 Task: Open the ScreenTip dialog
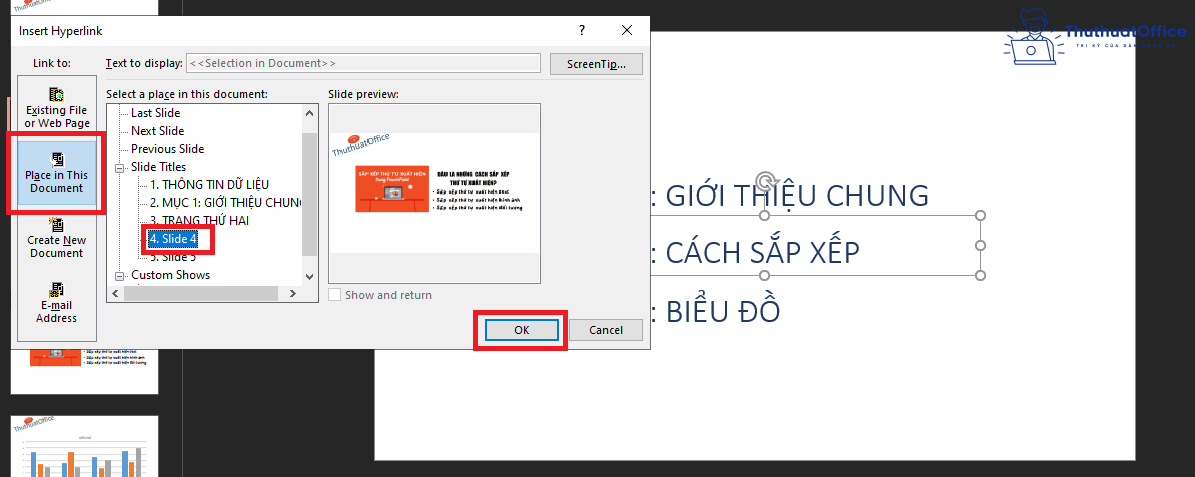tap(596, 64)
